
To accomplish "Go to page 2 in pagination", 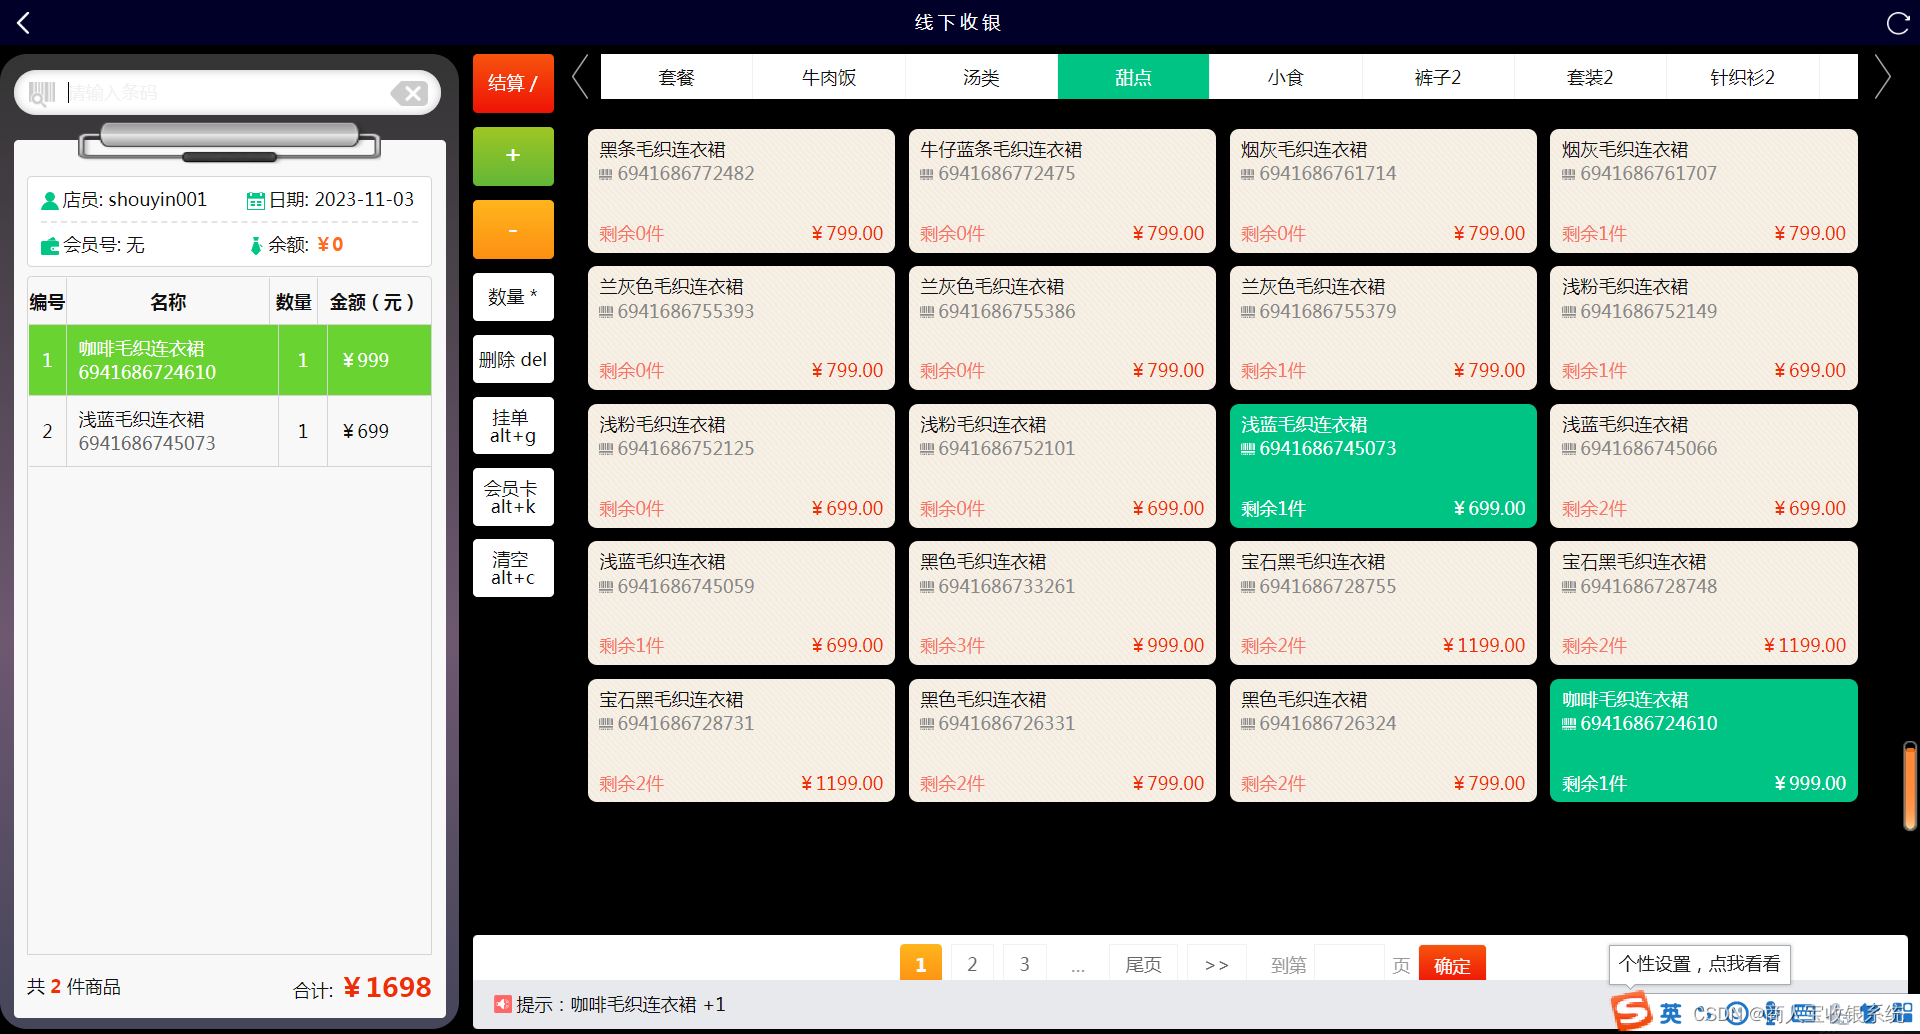I will point(972,963).
